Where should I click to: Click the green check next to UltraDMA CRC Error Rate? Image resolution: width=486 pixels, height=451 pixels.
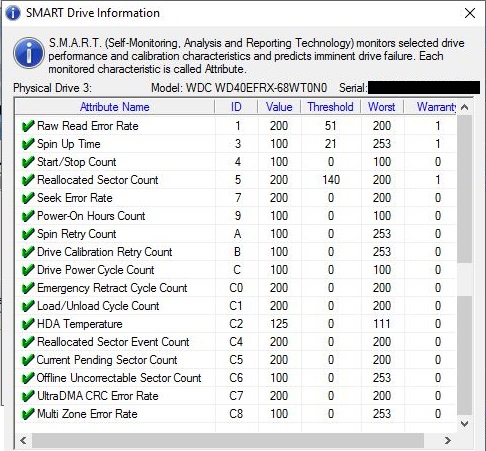click(x=28, y=396)
